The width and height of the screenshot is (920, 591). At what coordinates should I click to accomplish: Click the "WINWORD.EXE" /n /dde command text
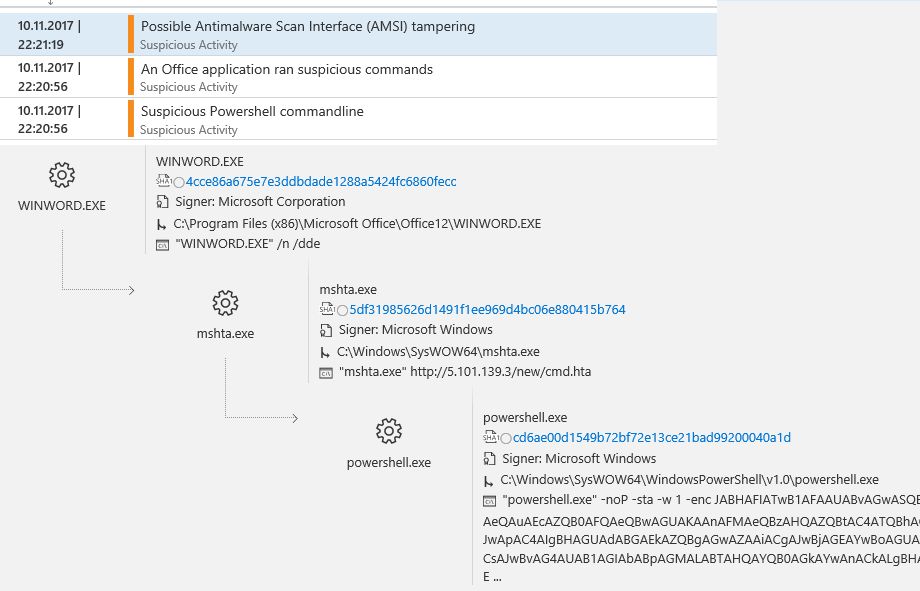tap(248, 244)
